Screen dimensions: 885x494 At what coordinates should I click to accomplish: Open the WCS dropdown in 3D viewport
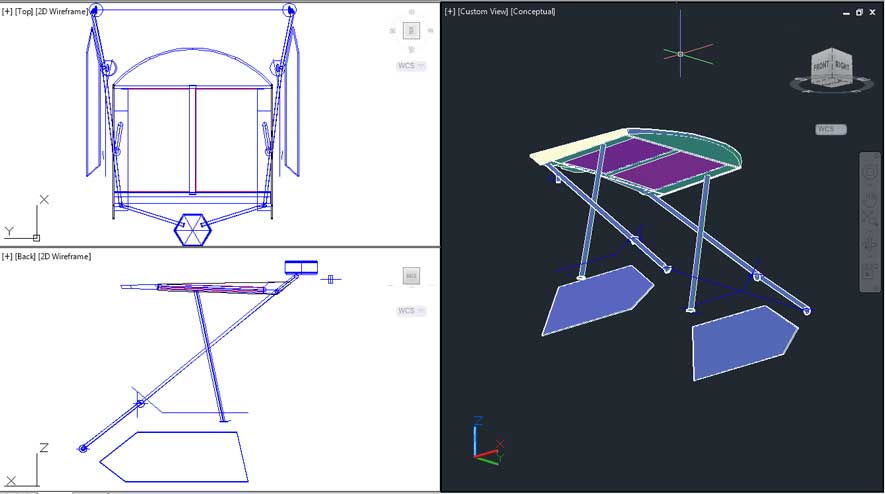coord(829,129)
